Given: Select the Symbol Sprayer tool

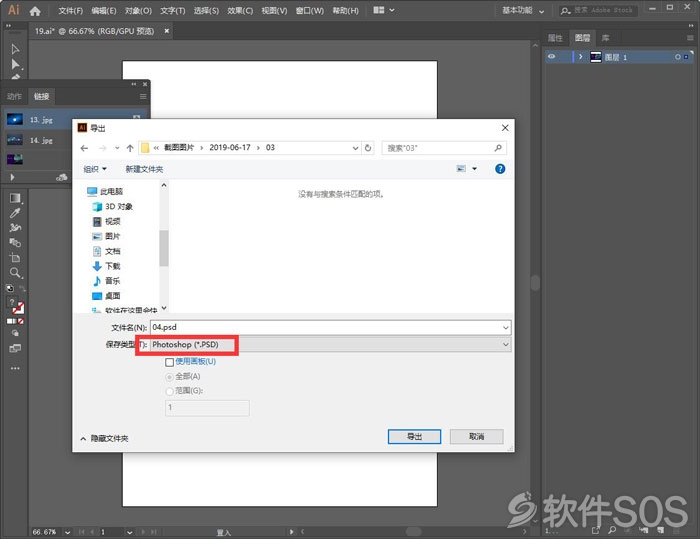Looking at the screenshot, I should [x=15, y=228].
